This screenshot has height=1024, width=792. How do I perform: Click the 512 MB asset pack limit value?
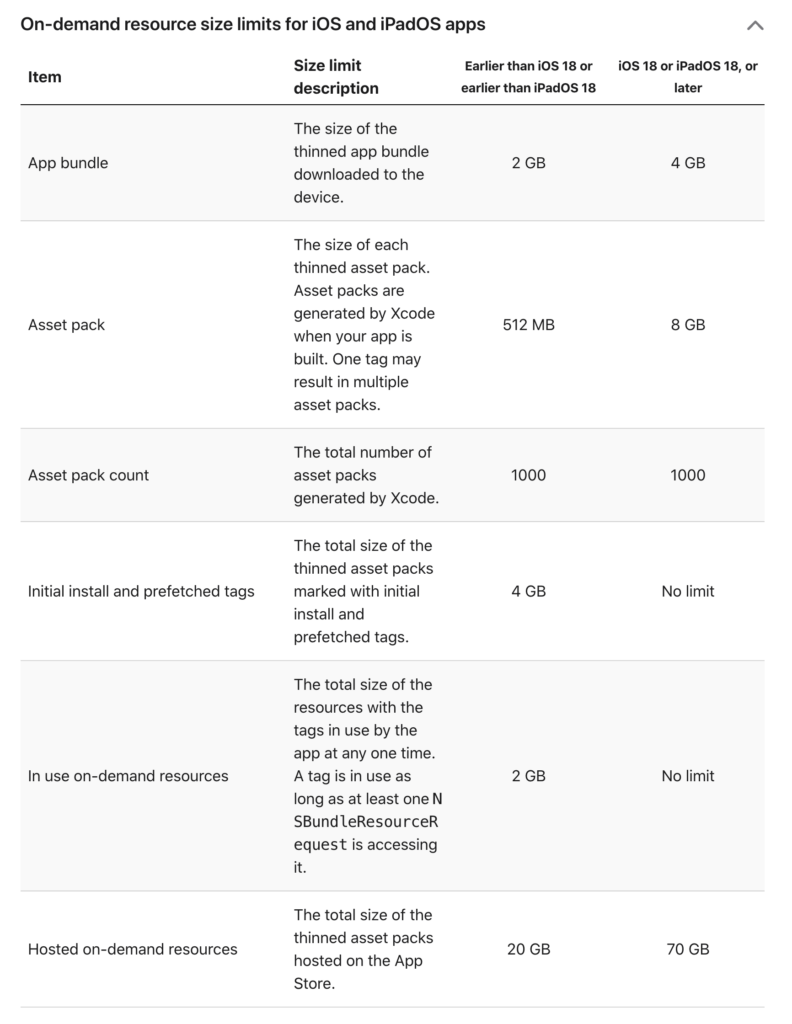pyautogui.click(x=528, y=325)
